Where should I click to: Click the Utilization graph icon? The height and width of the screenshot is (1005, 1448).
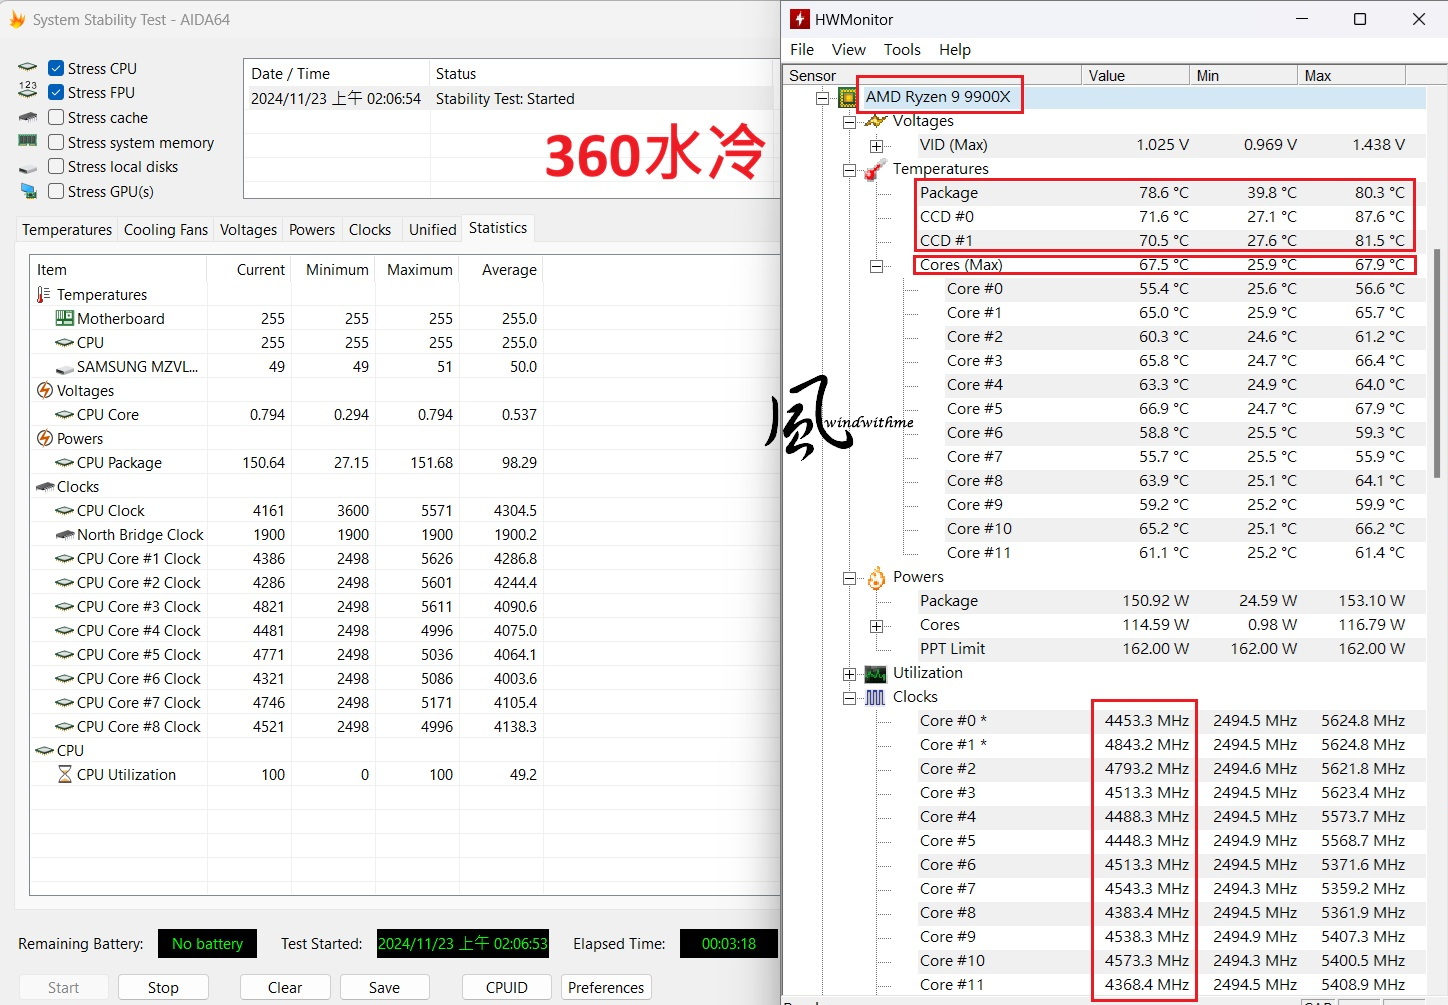pyautogui.click(x=875, y=674)
